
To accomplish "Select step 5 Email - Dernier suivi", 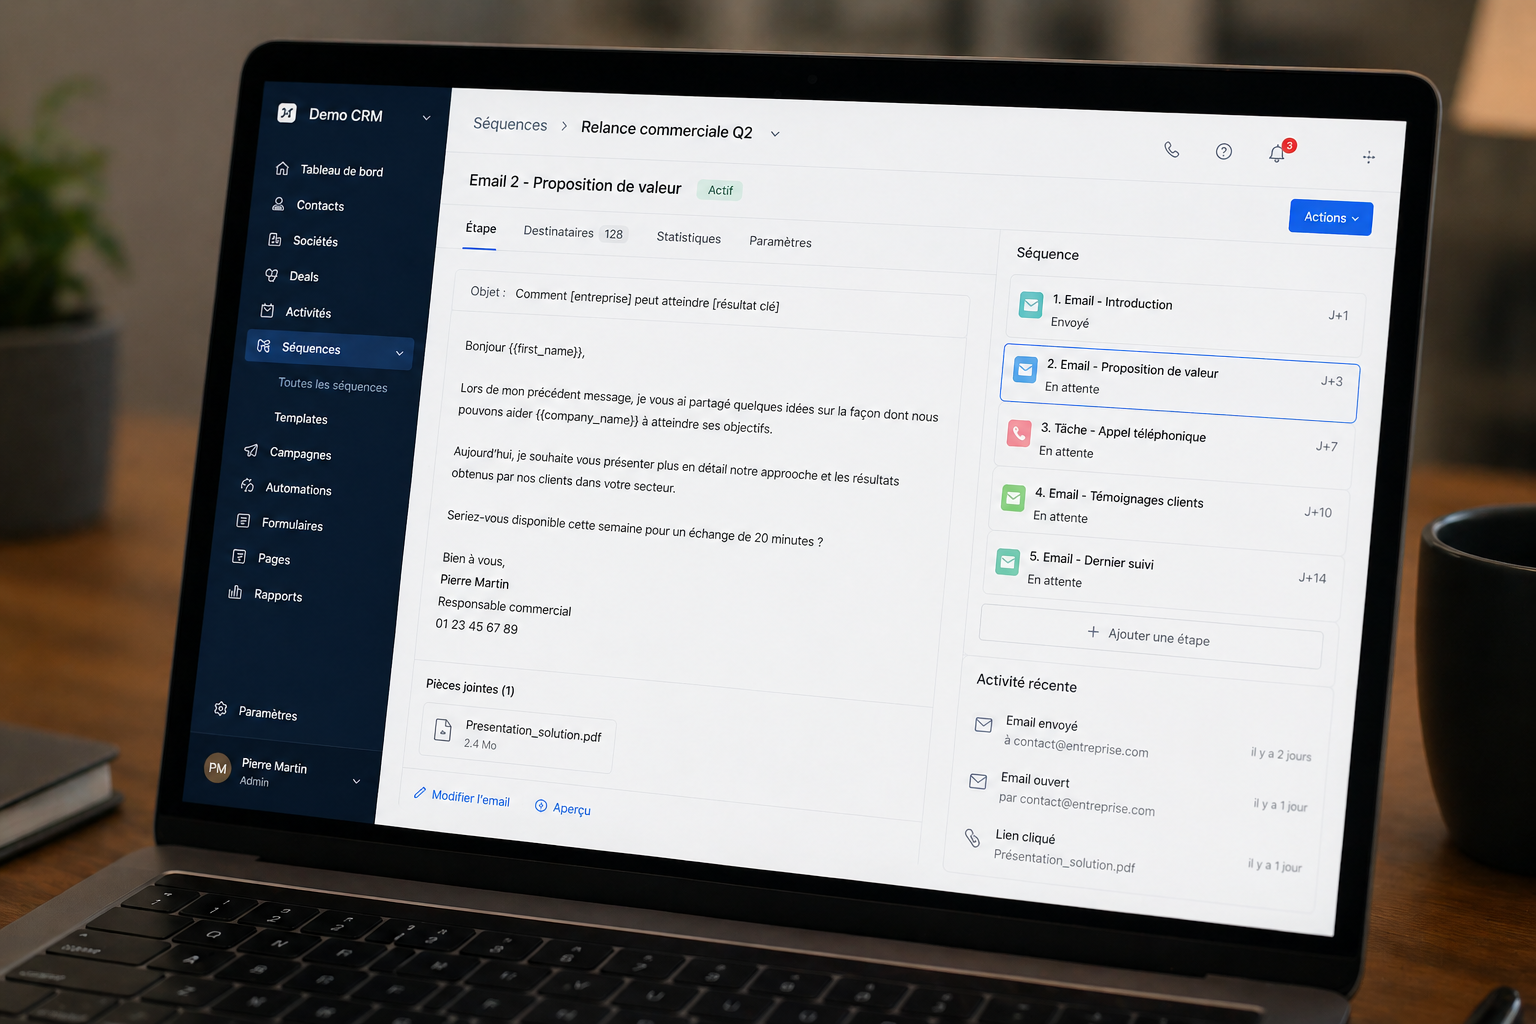I will point(1162,576).
